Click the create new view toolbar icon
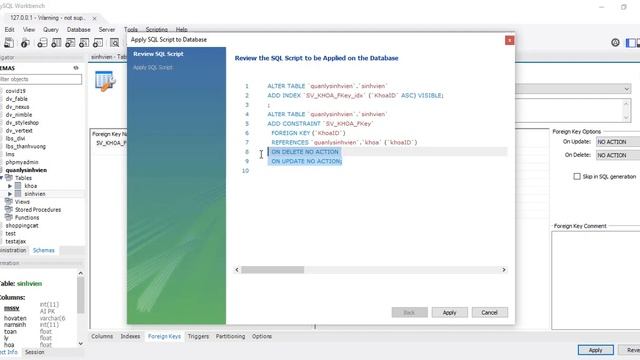 tap(70, 42)
